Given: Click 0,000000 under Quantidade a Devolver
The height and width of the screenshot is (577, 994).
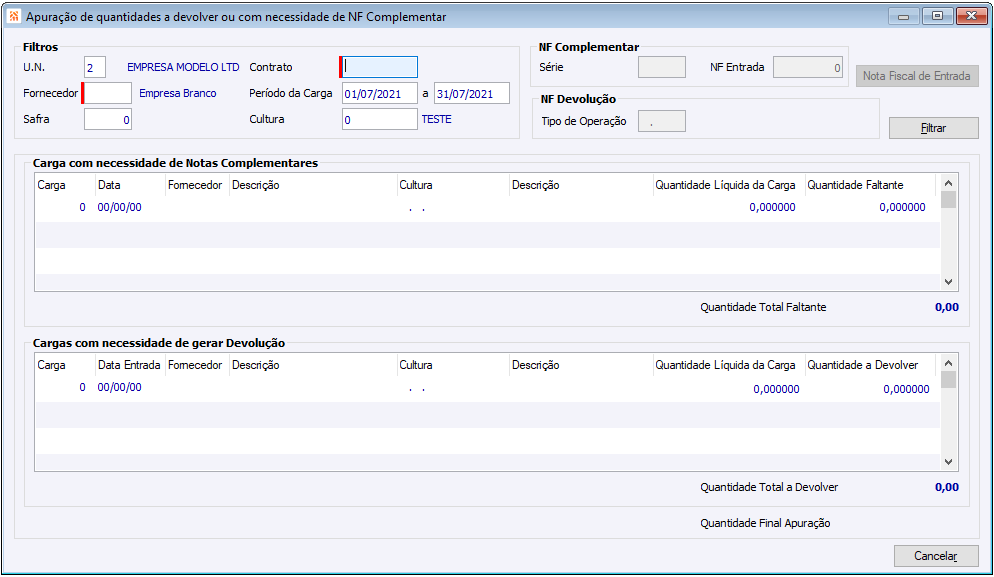Looking at the screenshot, I should (907, 389).
